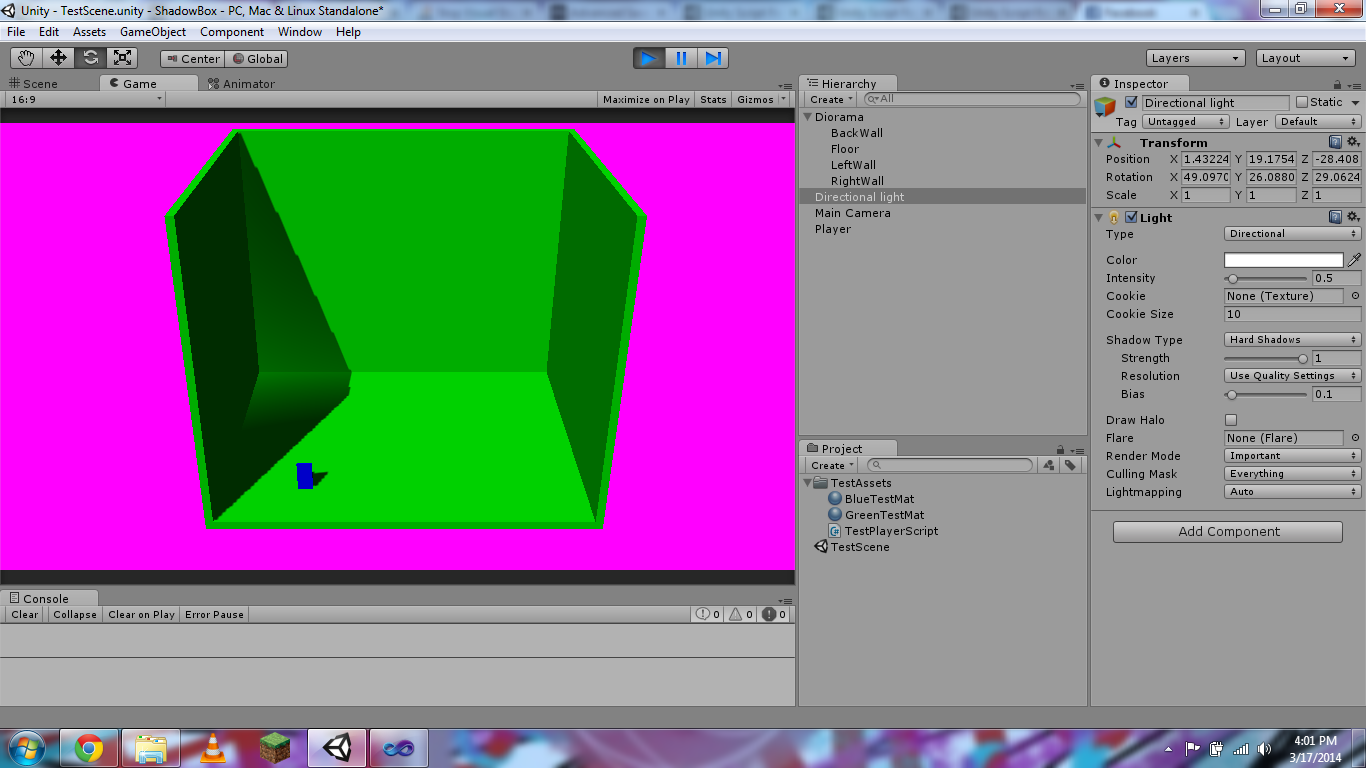
Task: Click Project search by type icon
Action: (x=1048, y=465)
